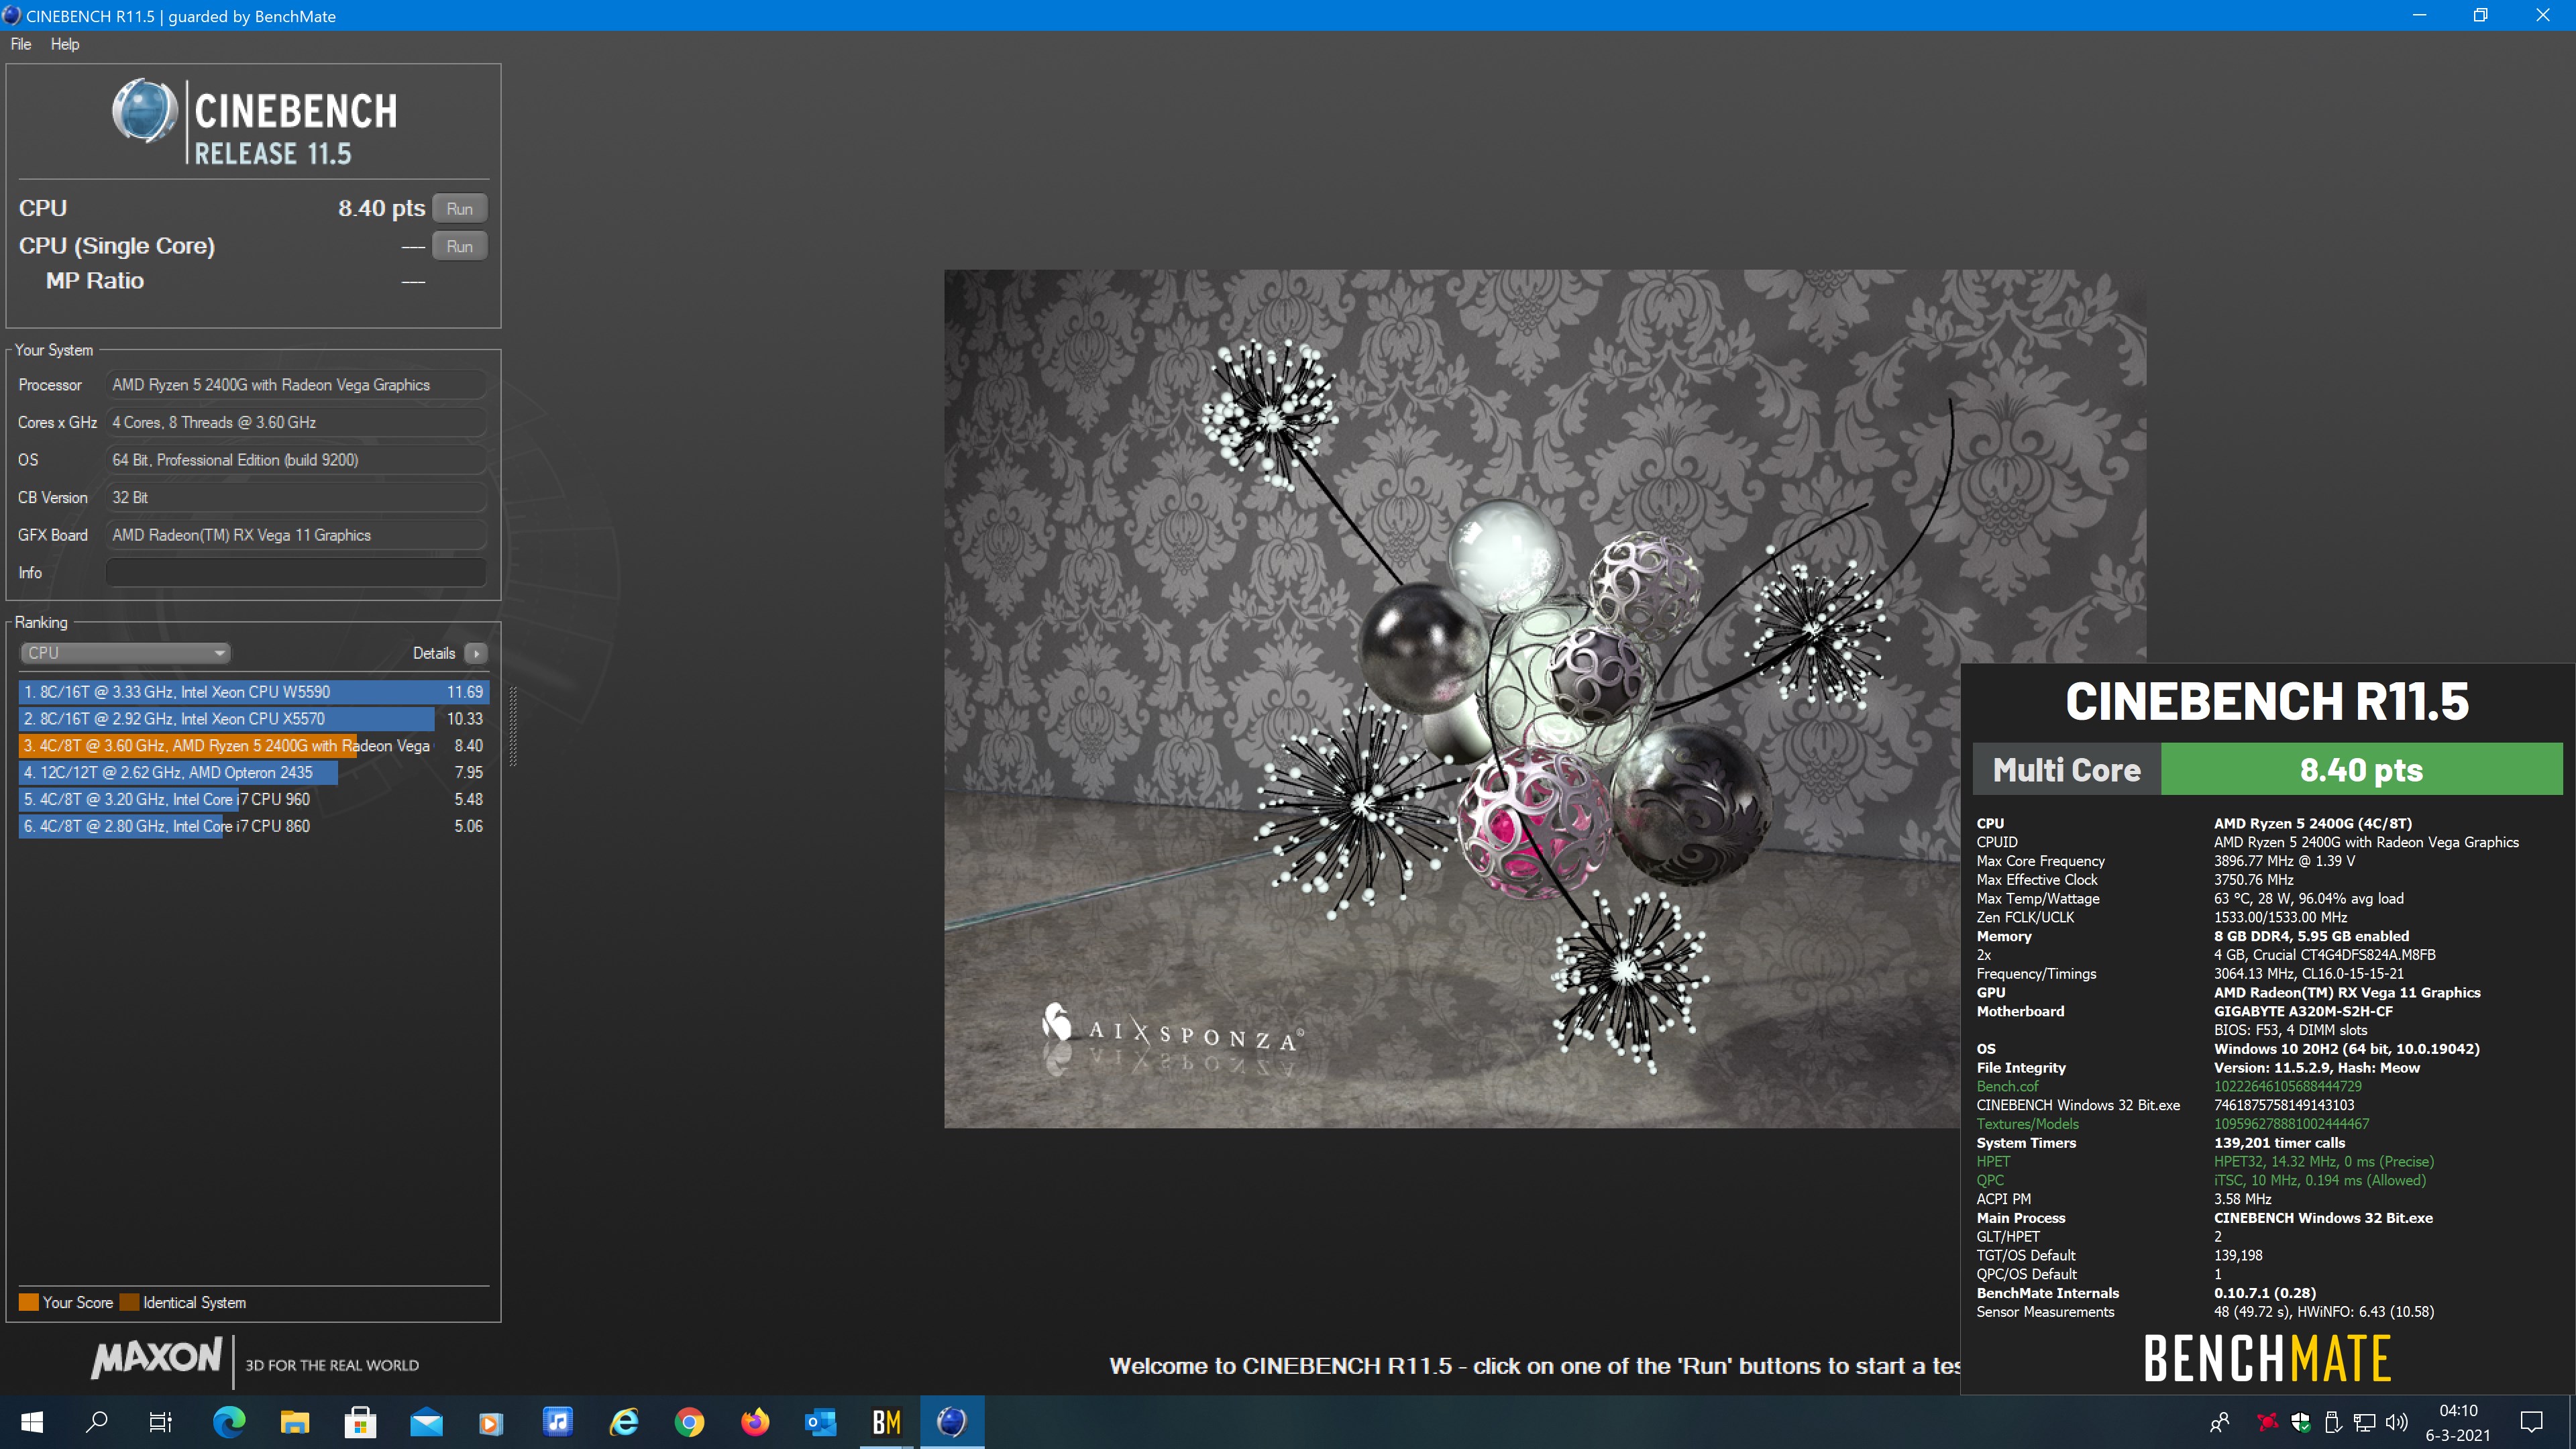Click the GFX Board field
The height and width of the screenshot is (1449, 2576).
tap(296, 535)
